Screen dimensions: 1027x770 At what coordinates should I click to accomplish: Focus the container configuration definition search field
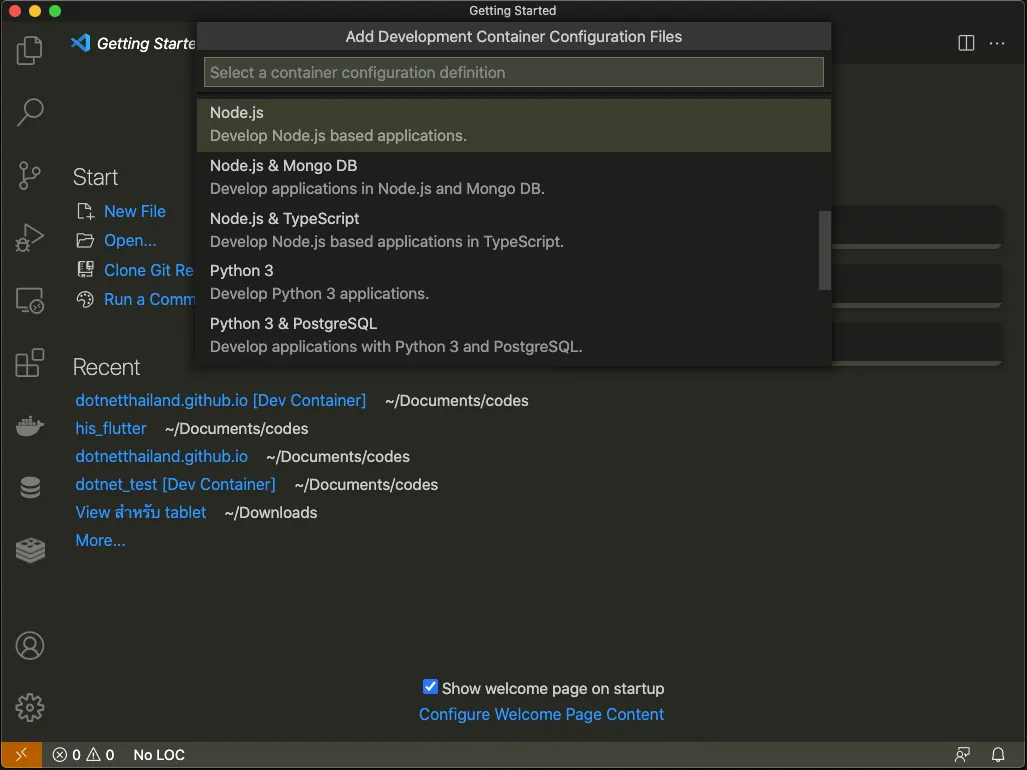(514, 72)
